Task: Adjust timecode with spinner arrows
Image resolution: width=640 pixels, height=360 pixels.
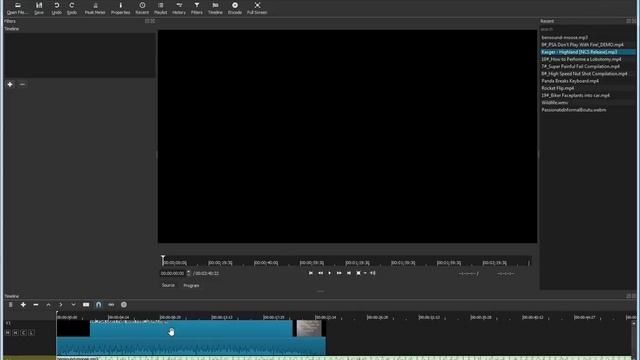Action: (189, 273)
